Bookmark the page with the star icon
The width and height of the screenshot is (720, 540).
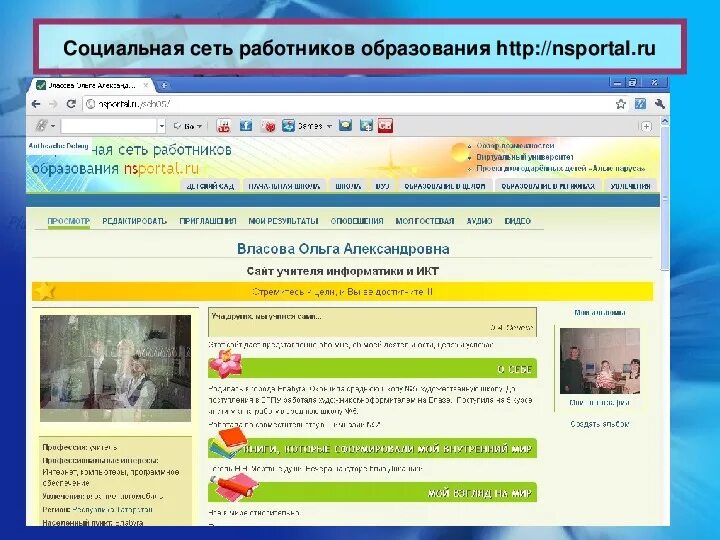tap(621, 104)
